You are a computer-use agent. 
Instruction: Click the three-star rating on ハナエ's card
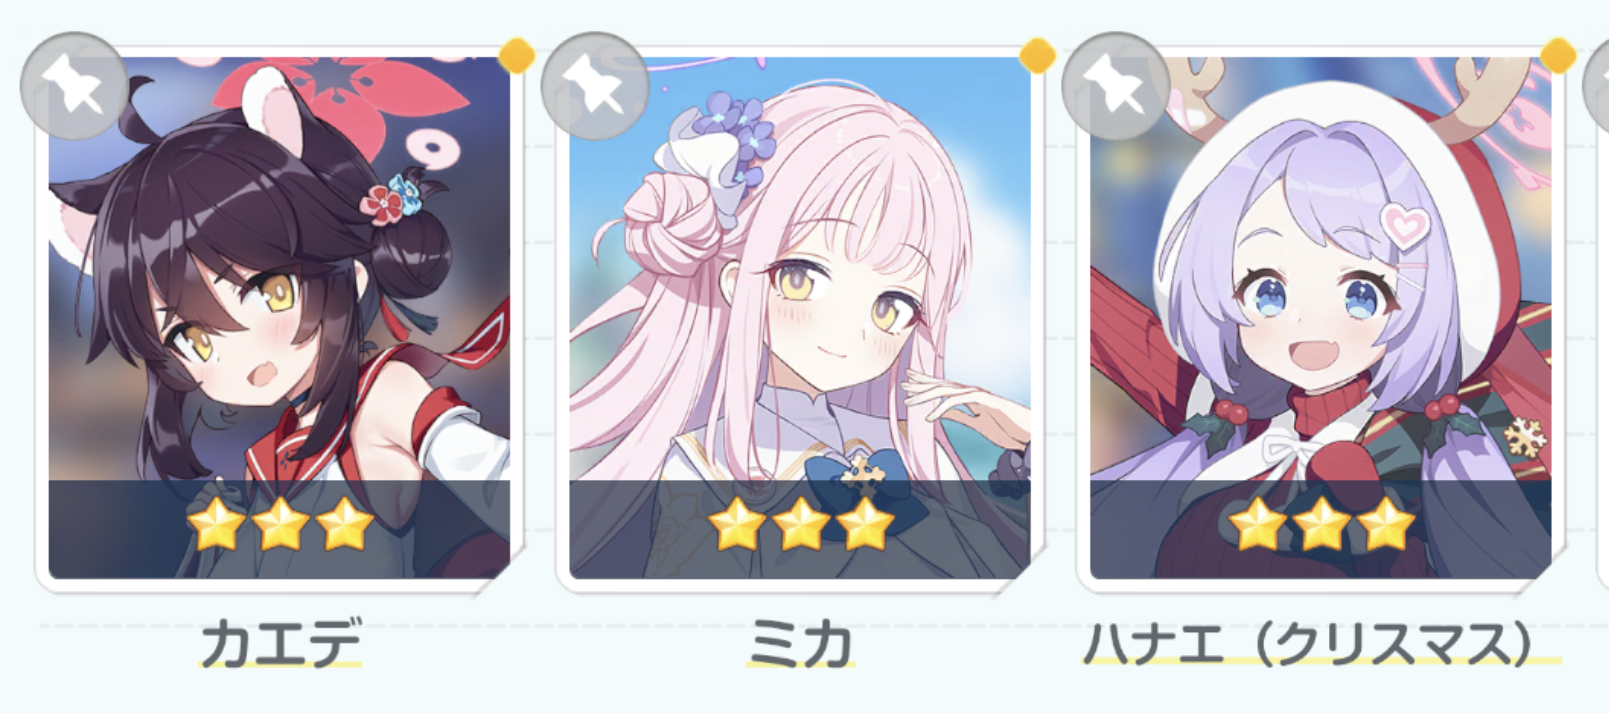tap(1321, 524)
